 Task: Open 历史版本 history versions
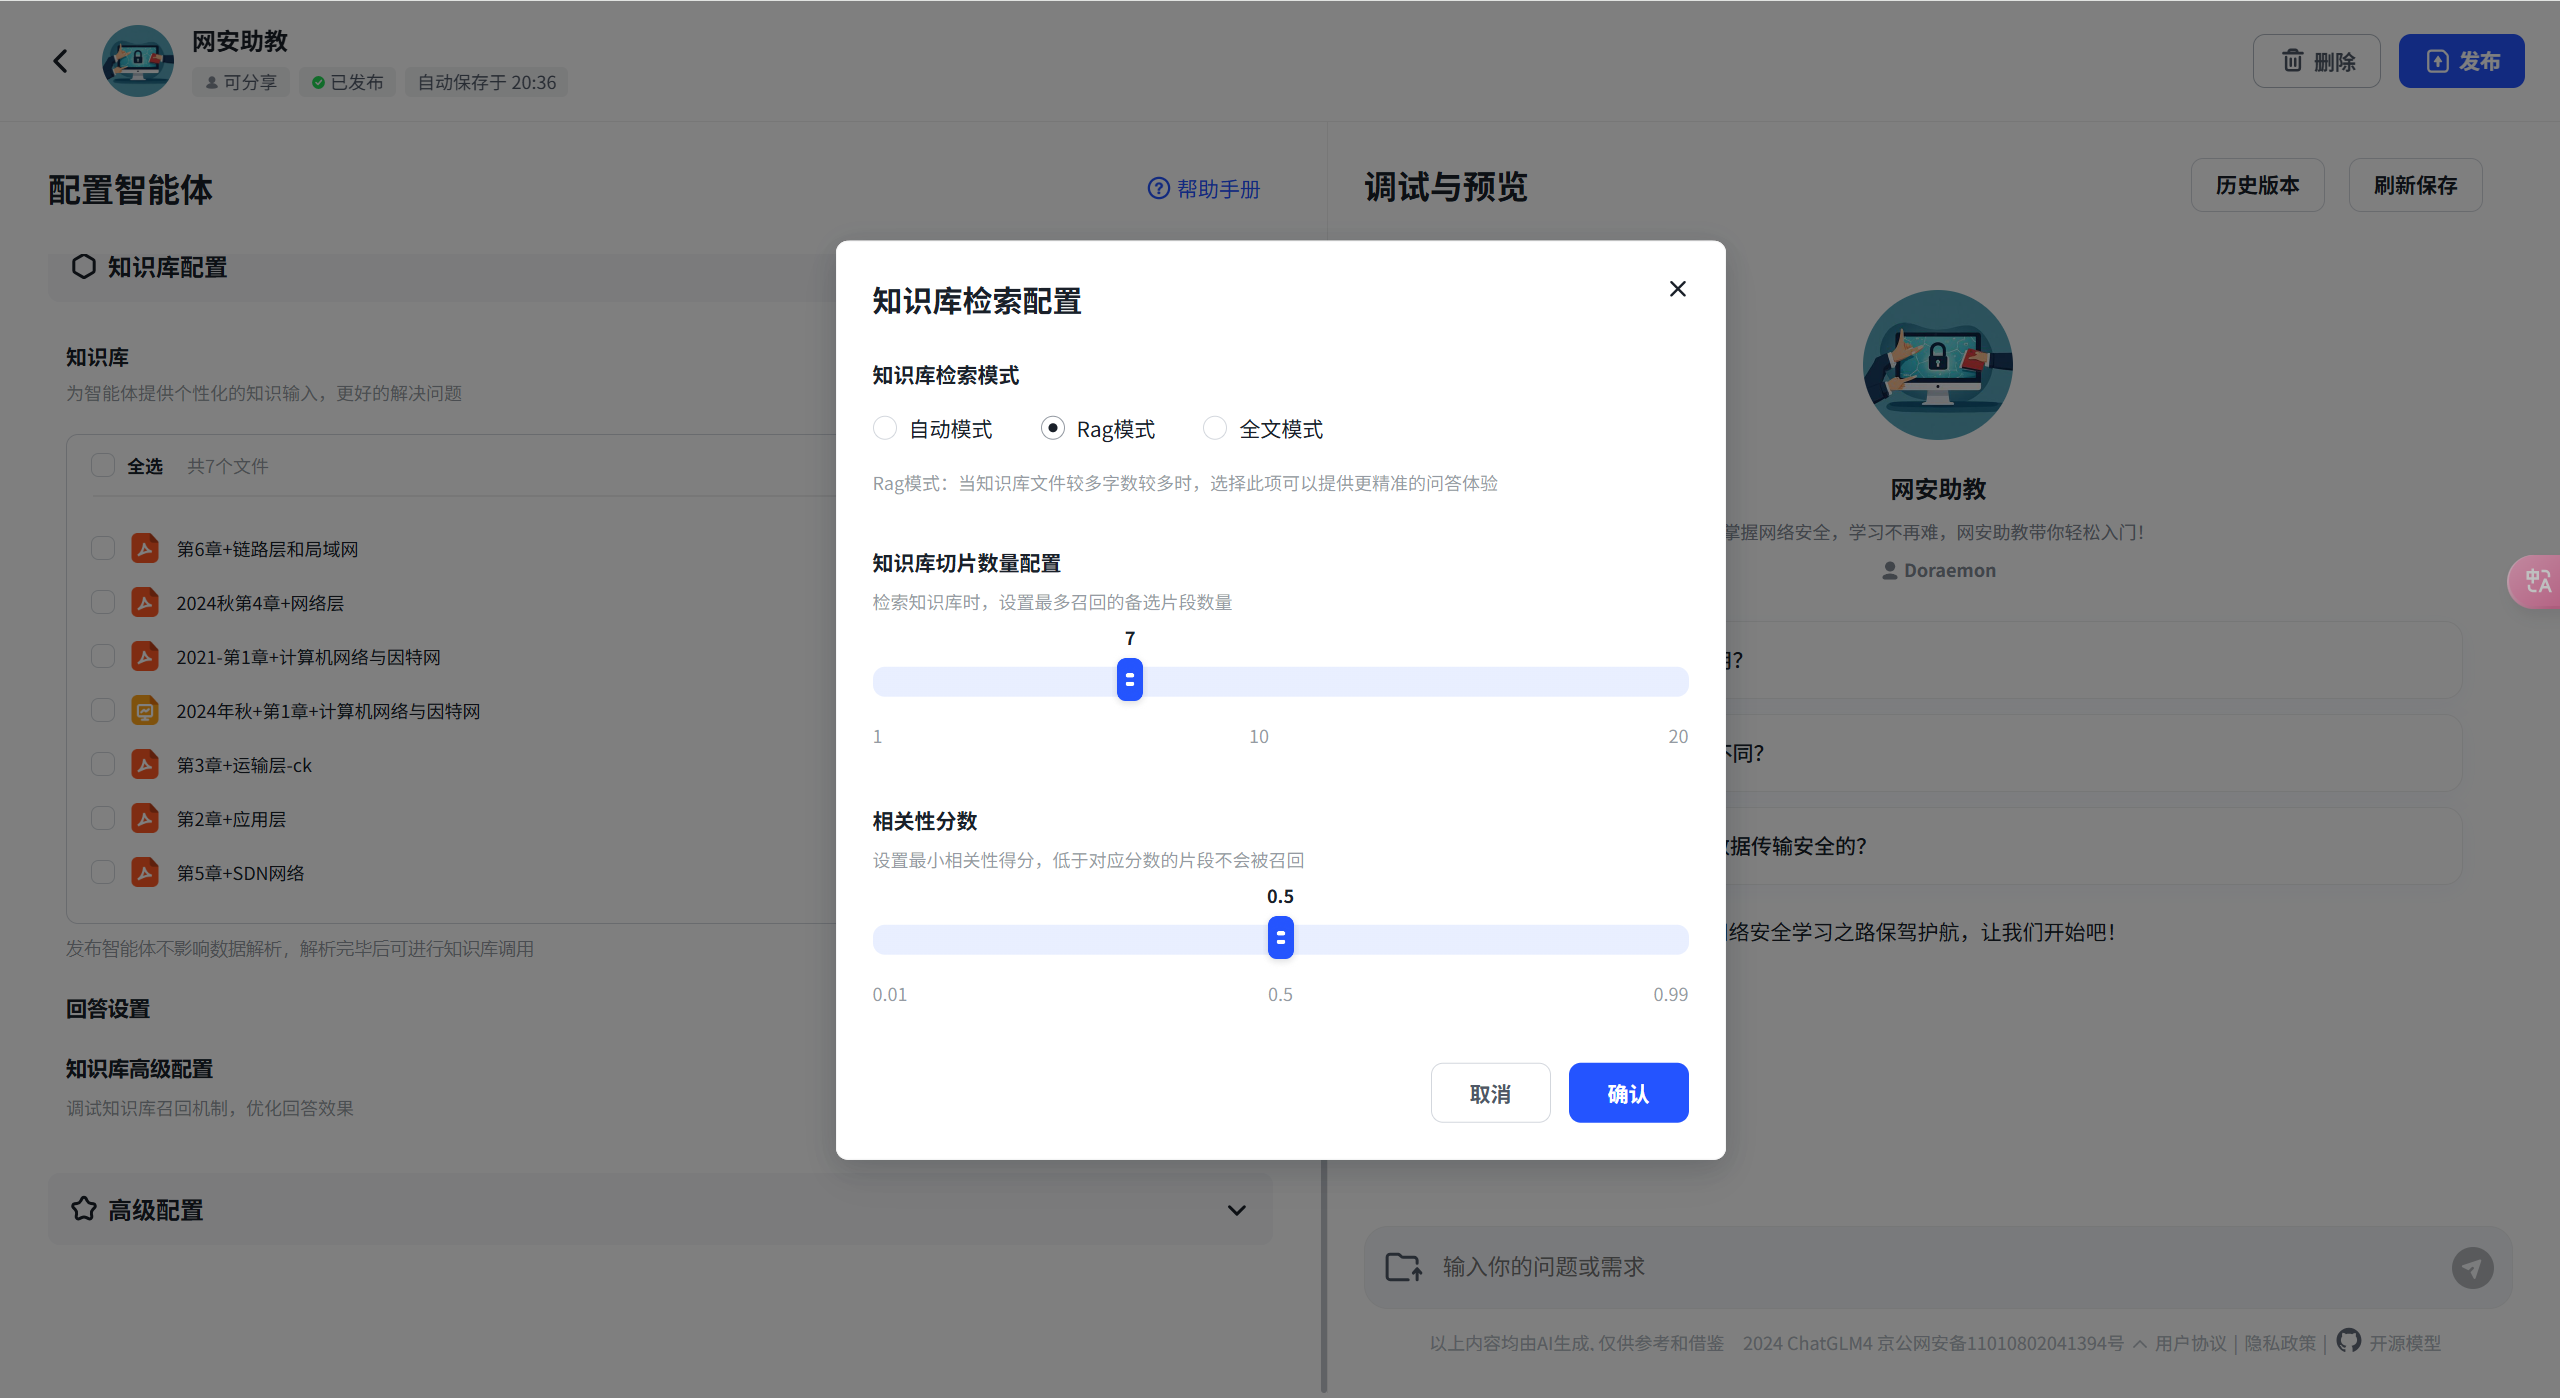2258,185
